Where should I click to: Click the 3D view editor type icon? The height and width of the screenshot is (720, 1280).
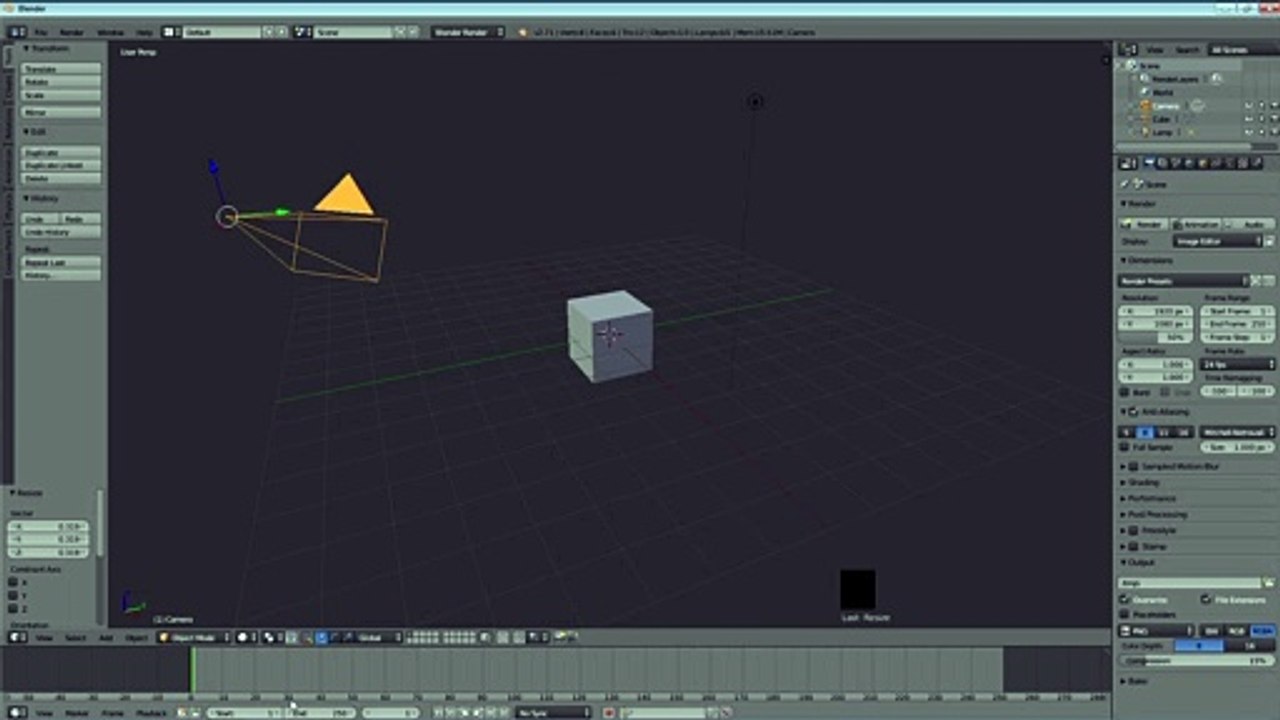pyautogui.click(x=17, y=637)
